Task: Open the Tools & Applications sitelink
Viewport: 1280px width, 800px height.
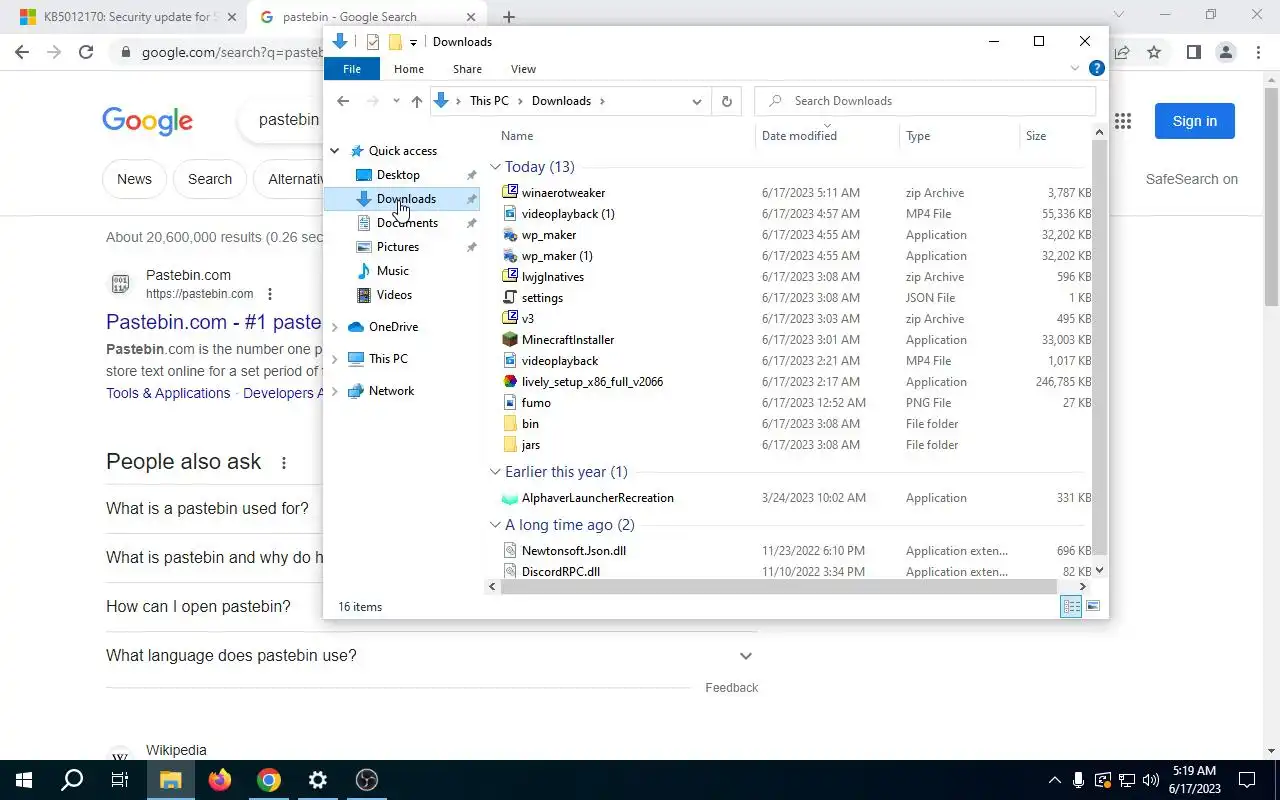Action: pos(168,393)
